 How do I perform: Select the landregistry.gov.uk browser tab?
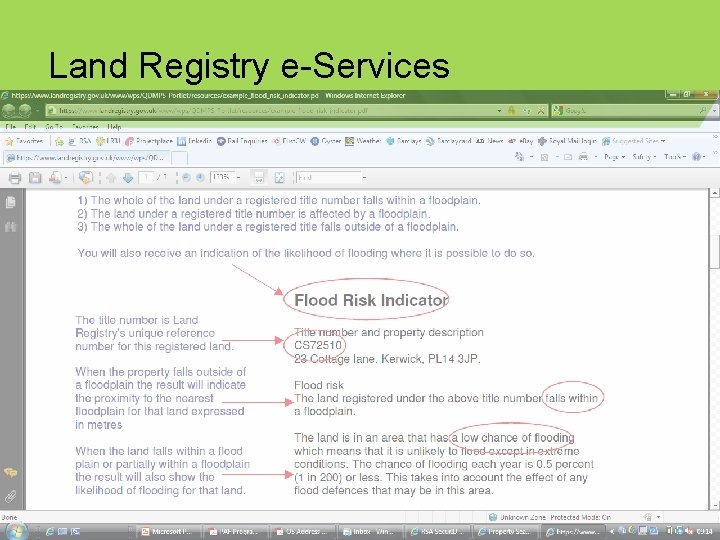click(x=87, y=158)
